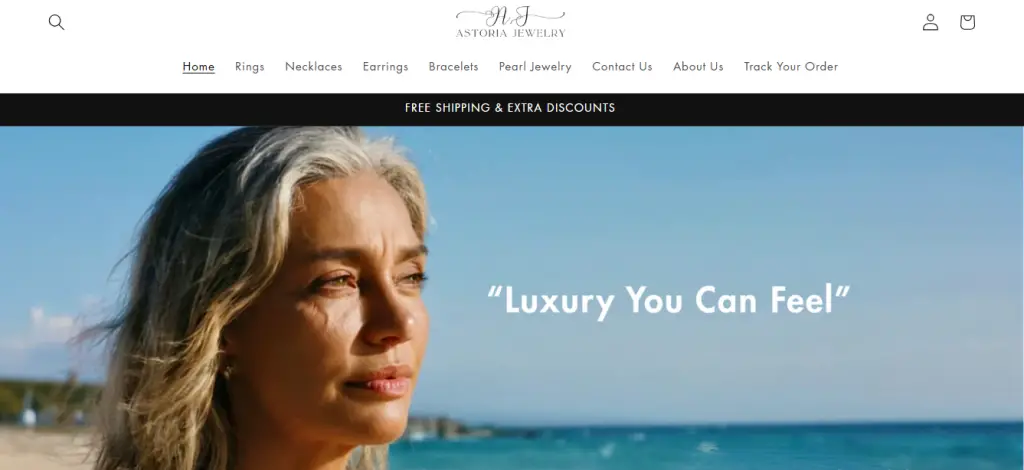The width and height of the screenshot is (1024, 470).
Task: Open the Contact Us page
Action: coord(622,67)
